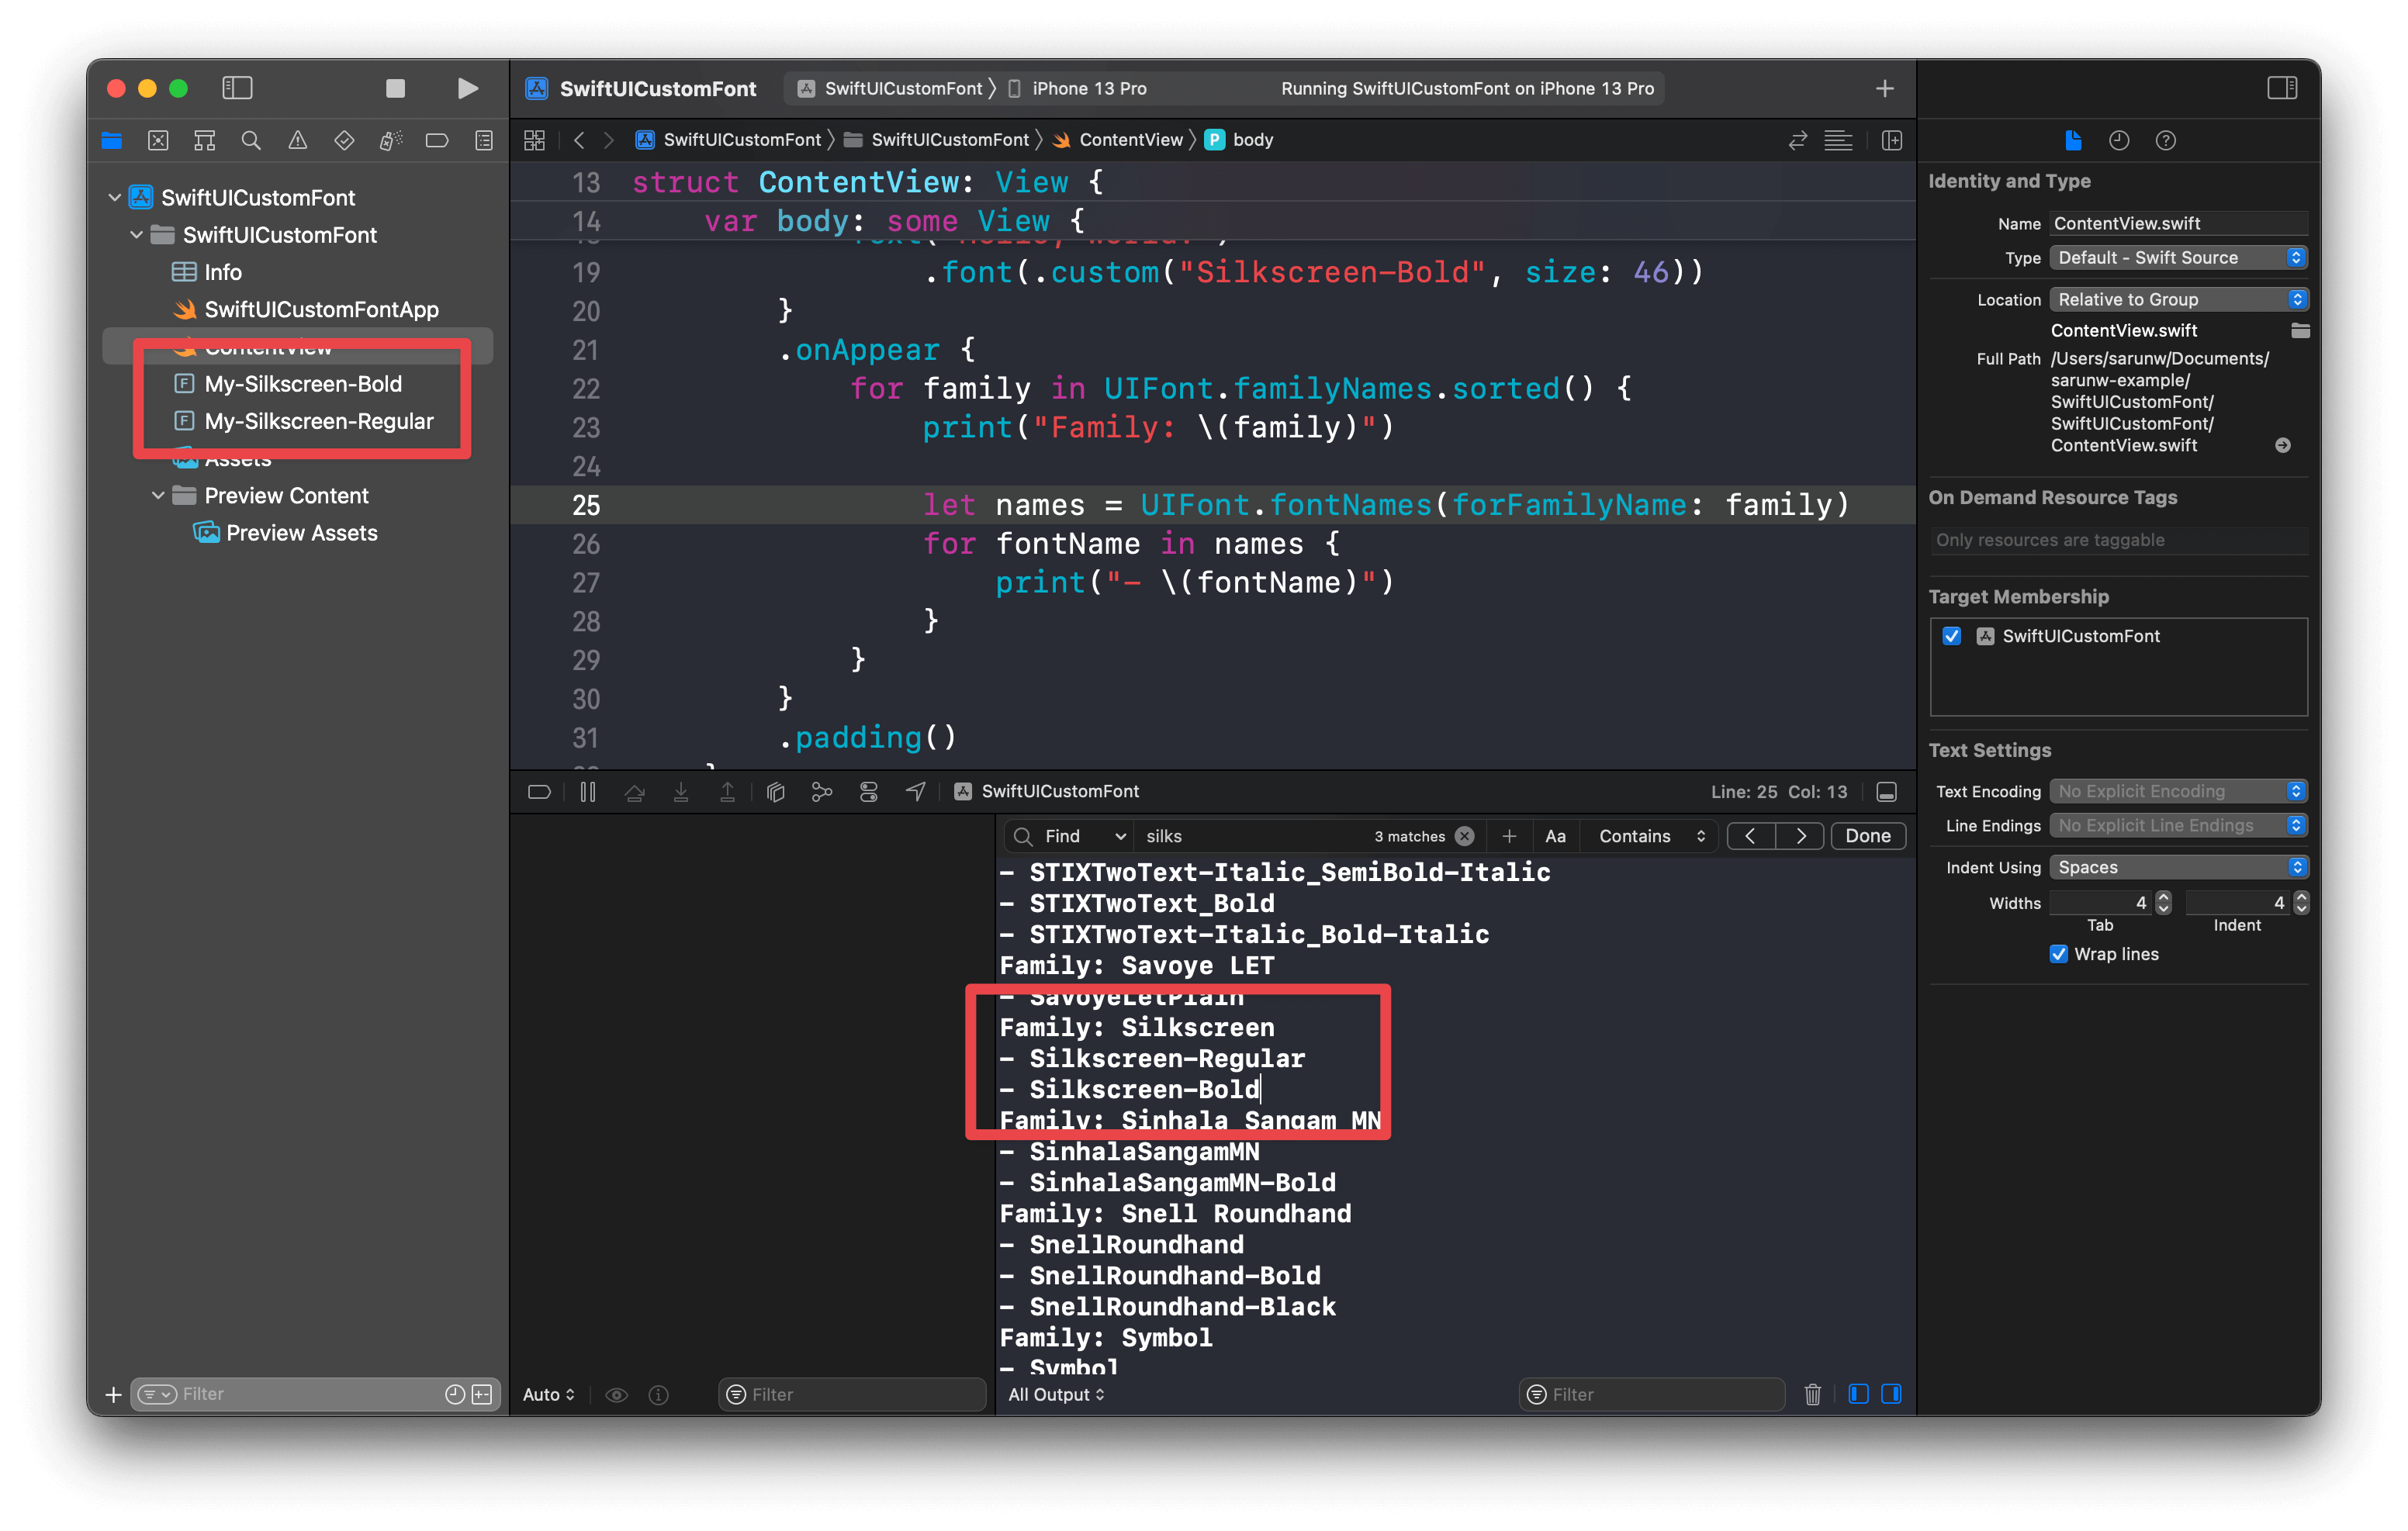Open Debug Memory Graph
Image resolution: width=2408 pixels, height=1531 pixels.
click(822, 792)
